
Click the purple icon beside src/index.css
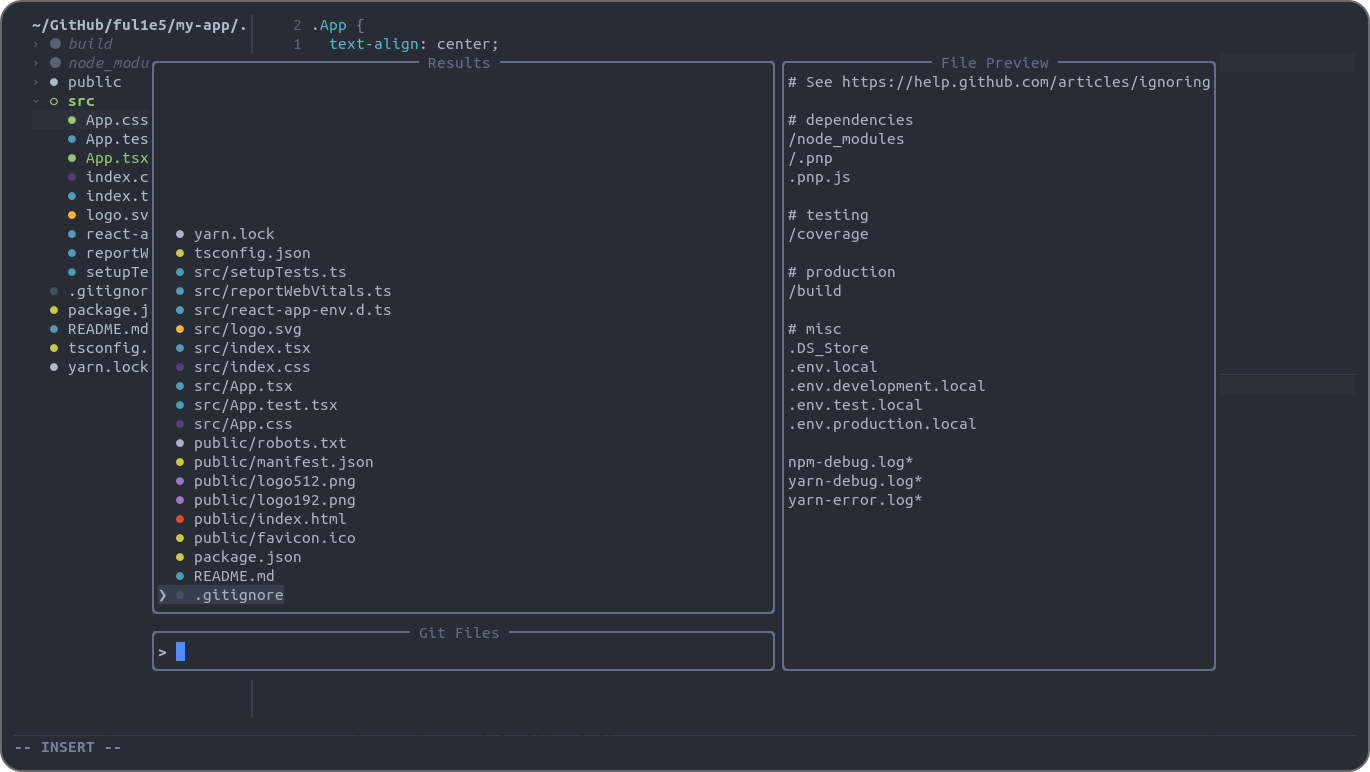tap(180, 367)
